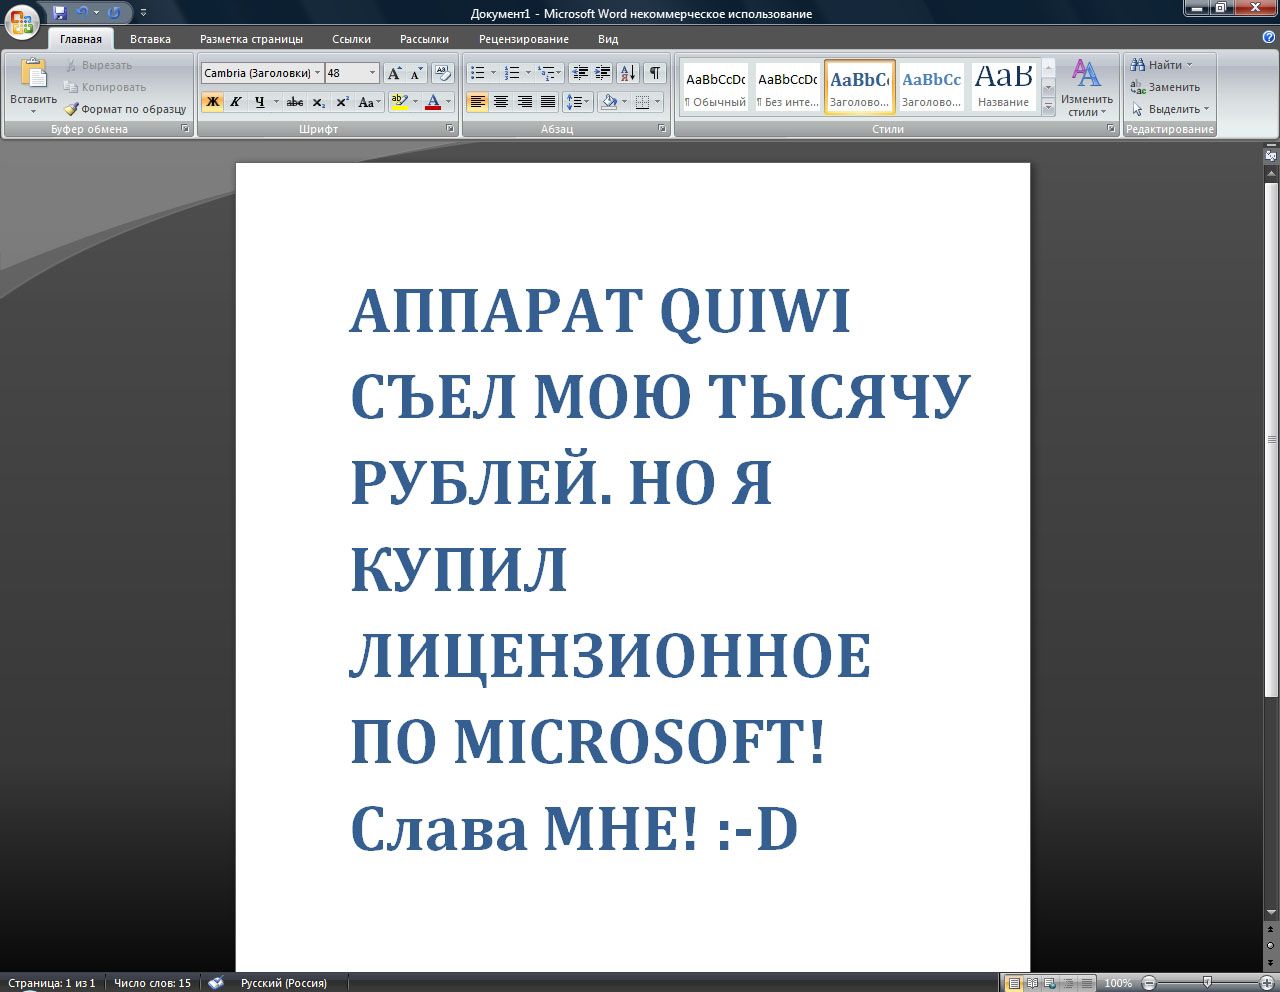1280x992 pixels.
Task: Toggle underline Ч formatting
Action: point(260,102)
